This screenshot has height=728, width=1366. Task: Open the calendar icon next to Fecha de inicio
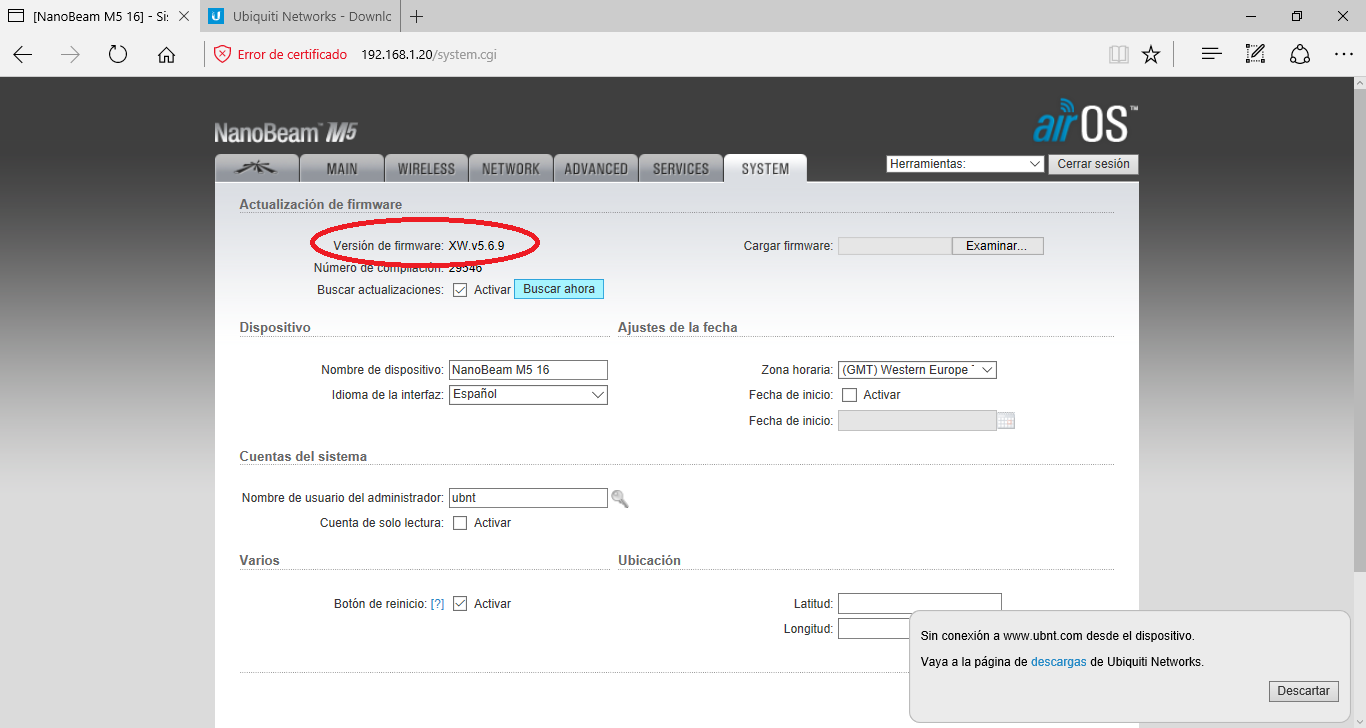pyautogui.click(x=1006, y=421)
